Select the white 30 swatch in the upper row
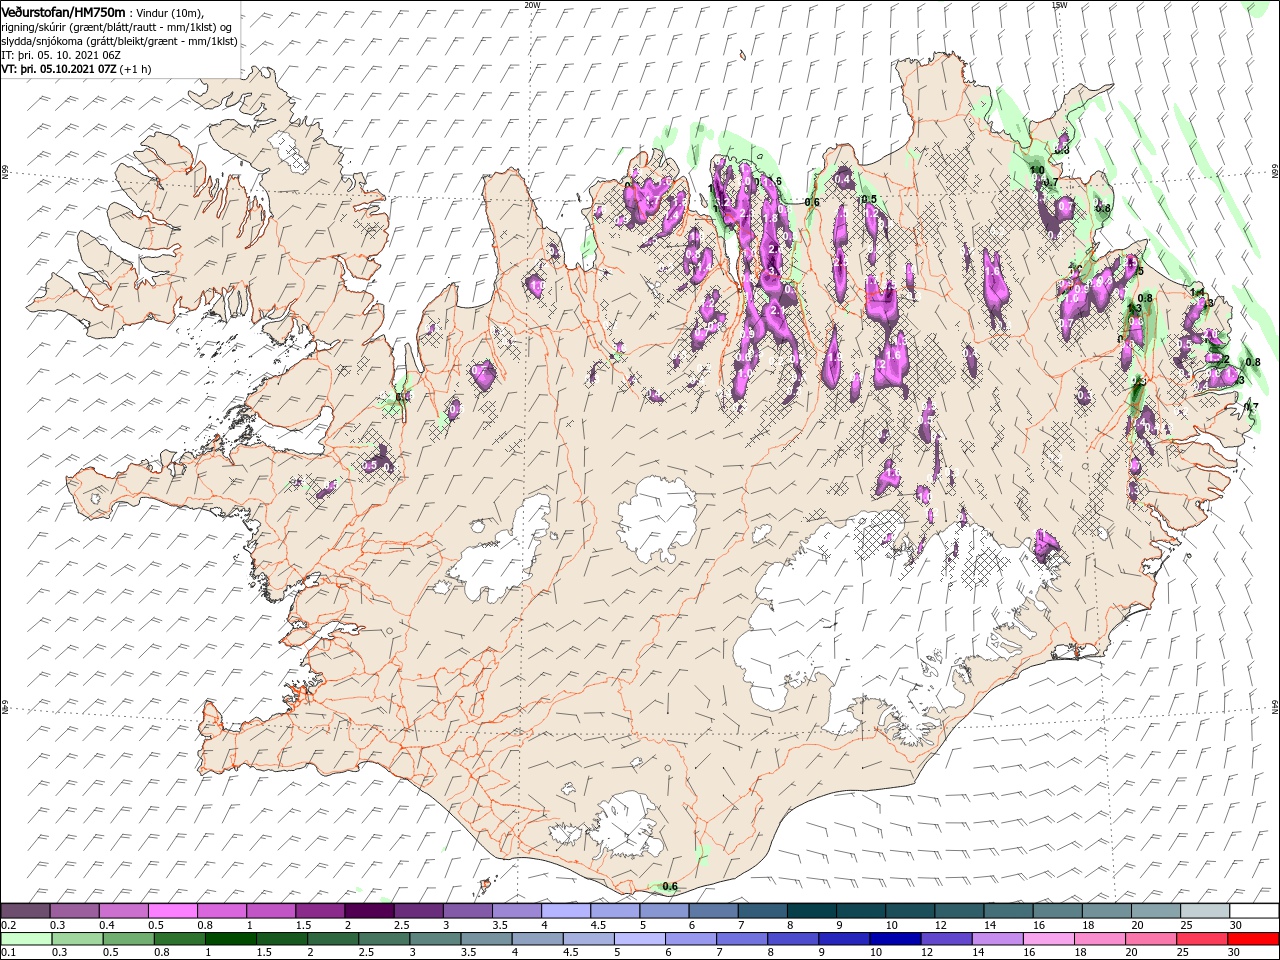The width and height of the screenshot is (1280, 960). [1254, 911]
